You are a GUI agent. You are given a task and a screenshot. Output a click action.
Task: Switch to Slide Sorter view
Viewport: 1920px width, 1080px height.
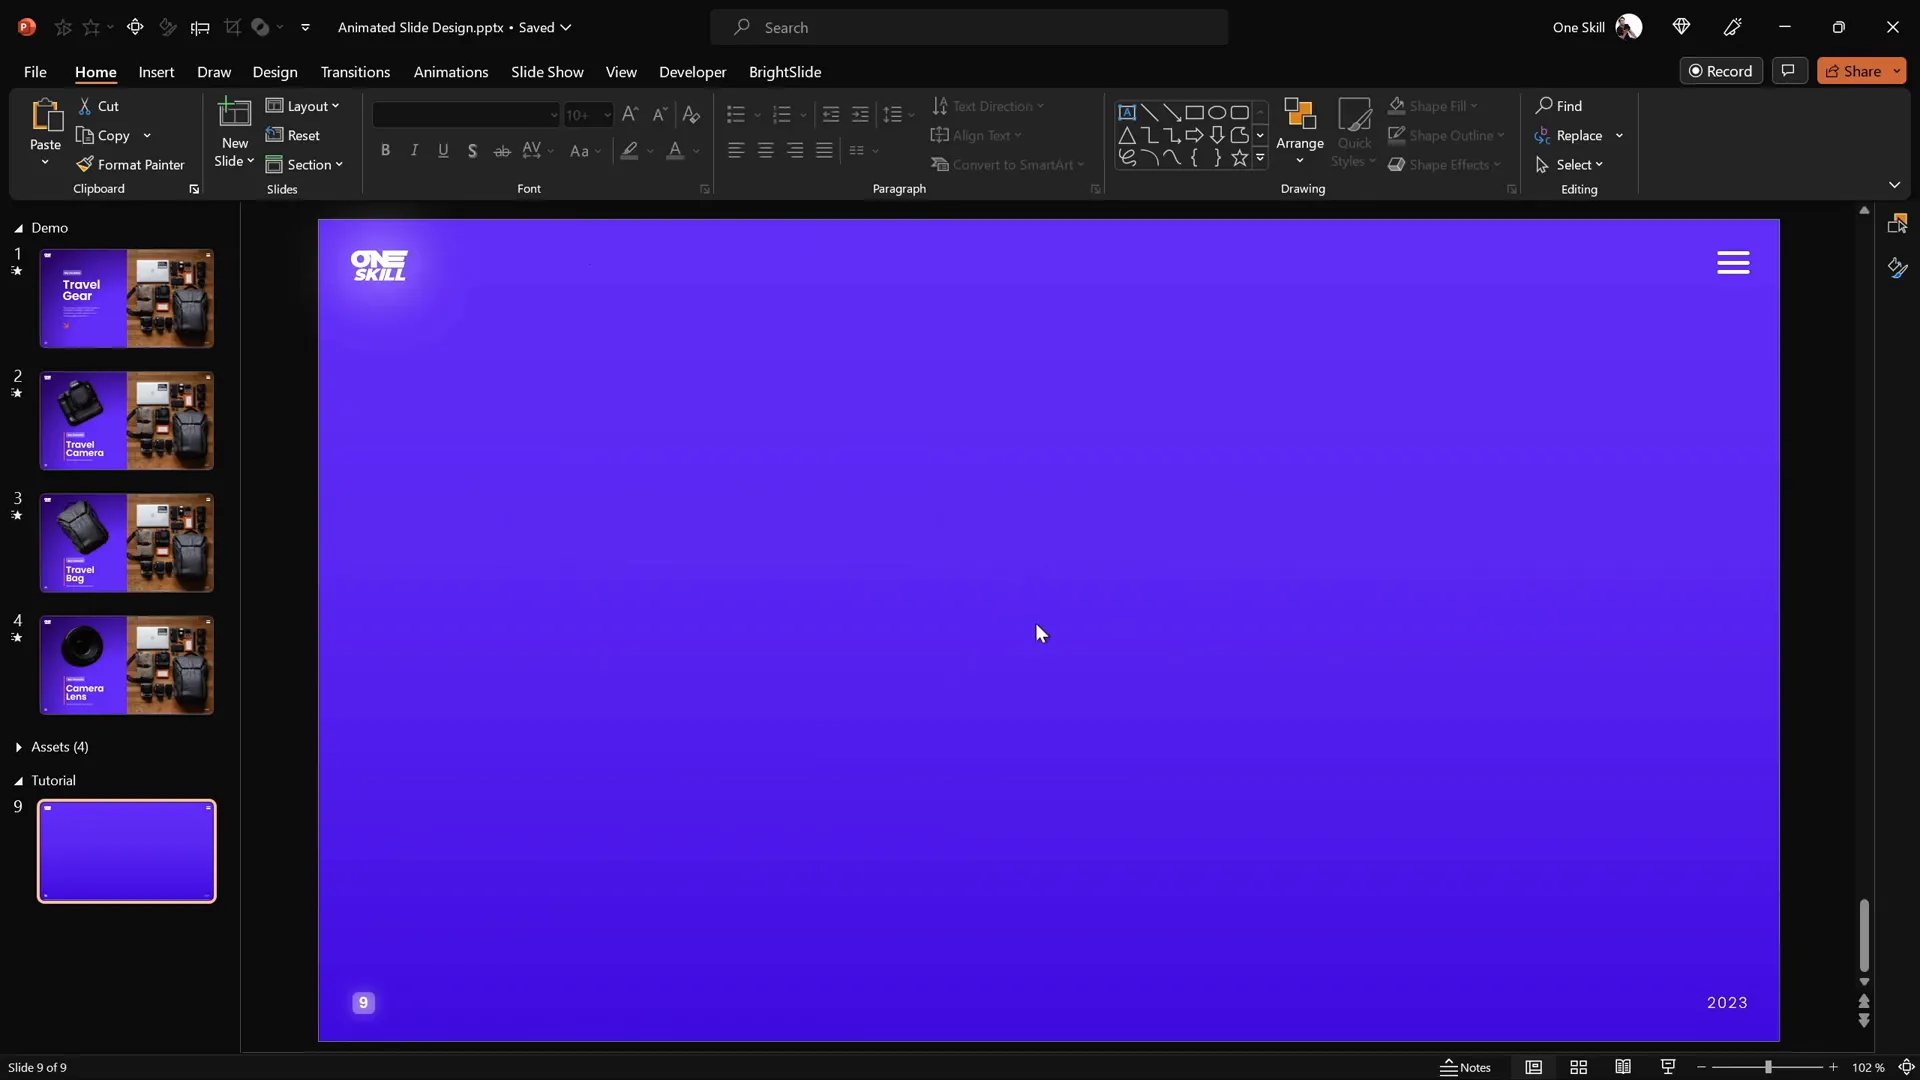pos(1578,1067)
